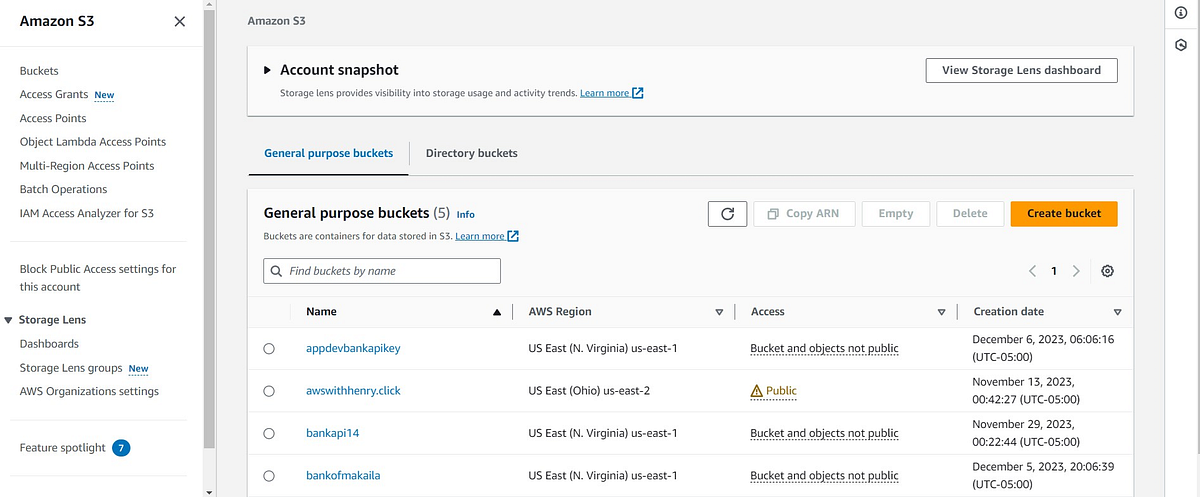Open Access Points in the sidebar
The height and width of the screenshot is (497, 1200).
[53, 118]
